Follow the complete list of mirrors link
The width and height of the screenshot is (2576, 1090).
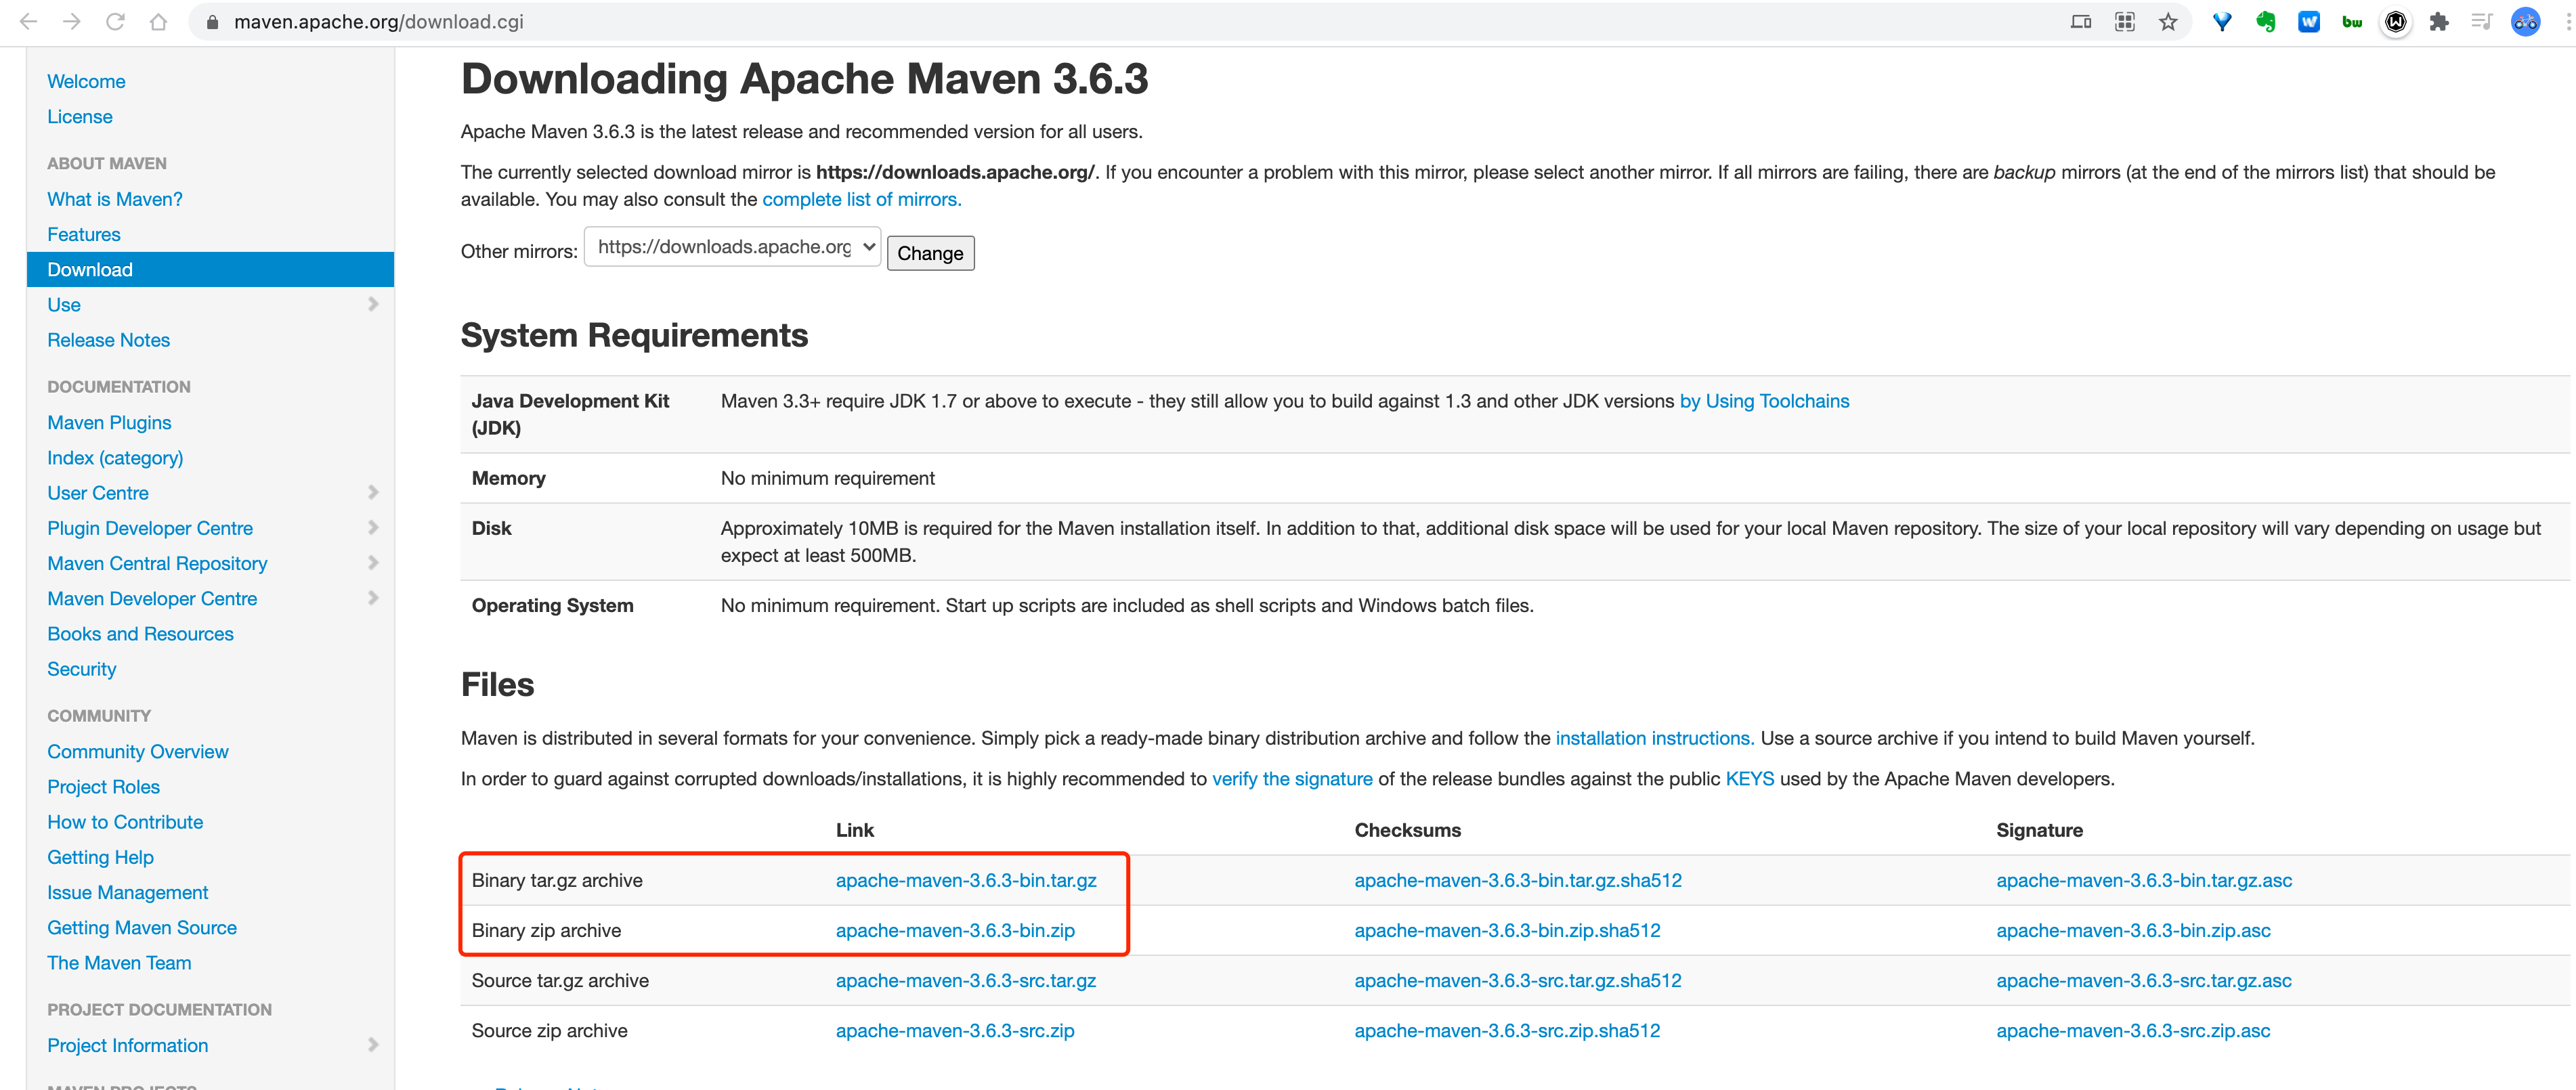[862, 199]
